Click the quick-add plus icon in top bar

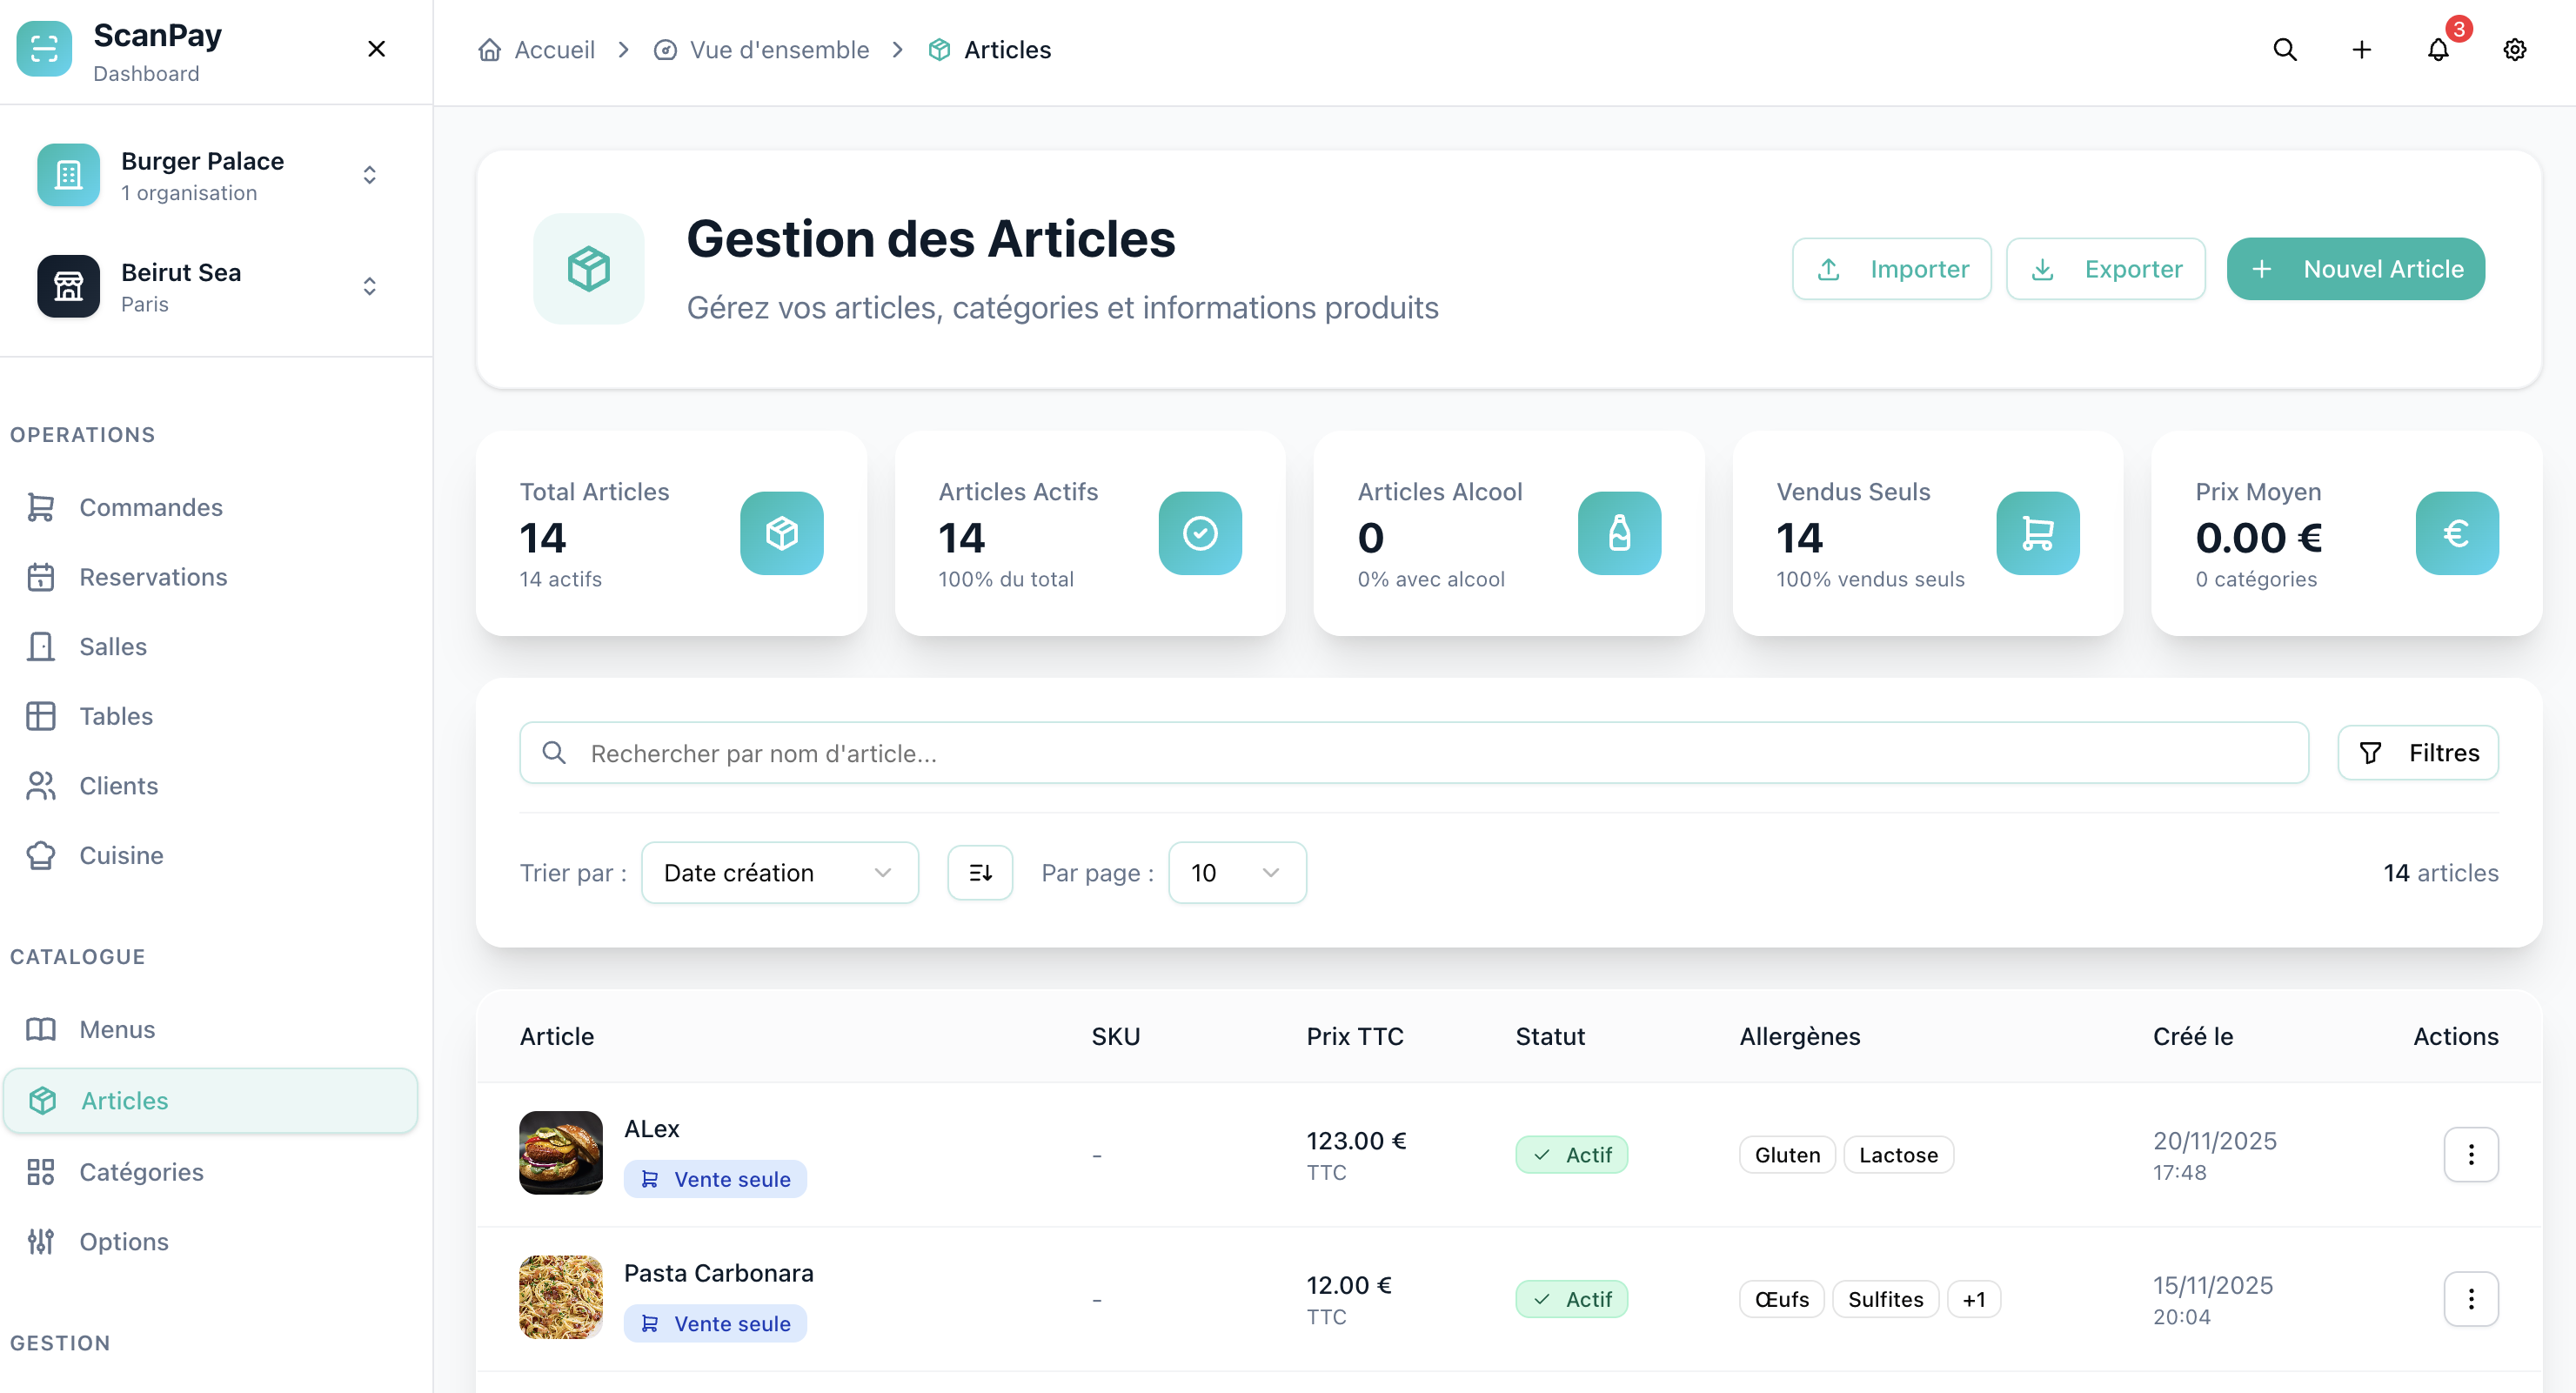point(2361,49)
